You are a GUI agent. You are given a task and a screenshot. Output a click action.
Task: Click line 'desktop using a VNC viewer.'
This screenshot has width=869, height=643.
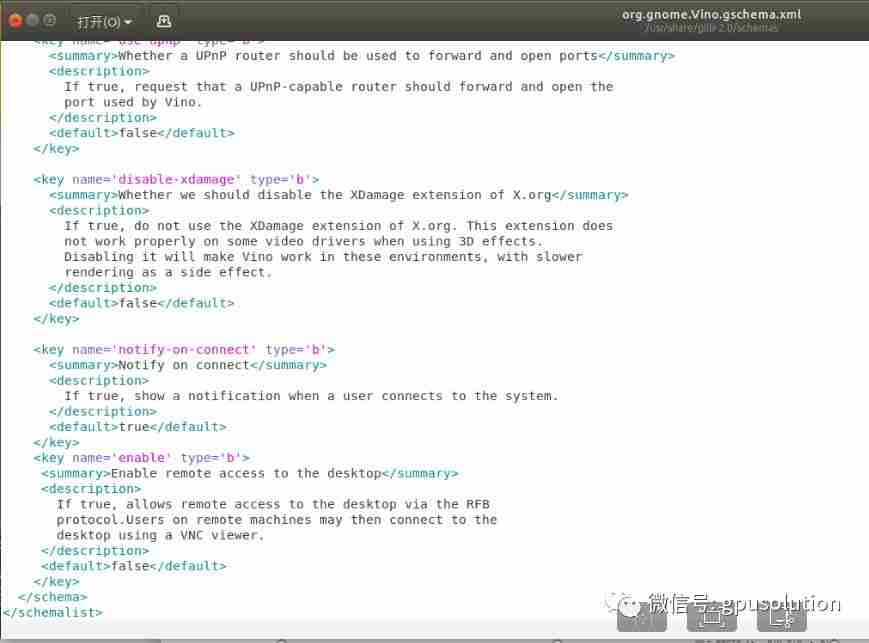tap(160, 535)
